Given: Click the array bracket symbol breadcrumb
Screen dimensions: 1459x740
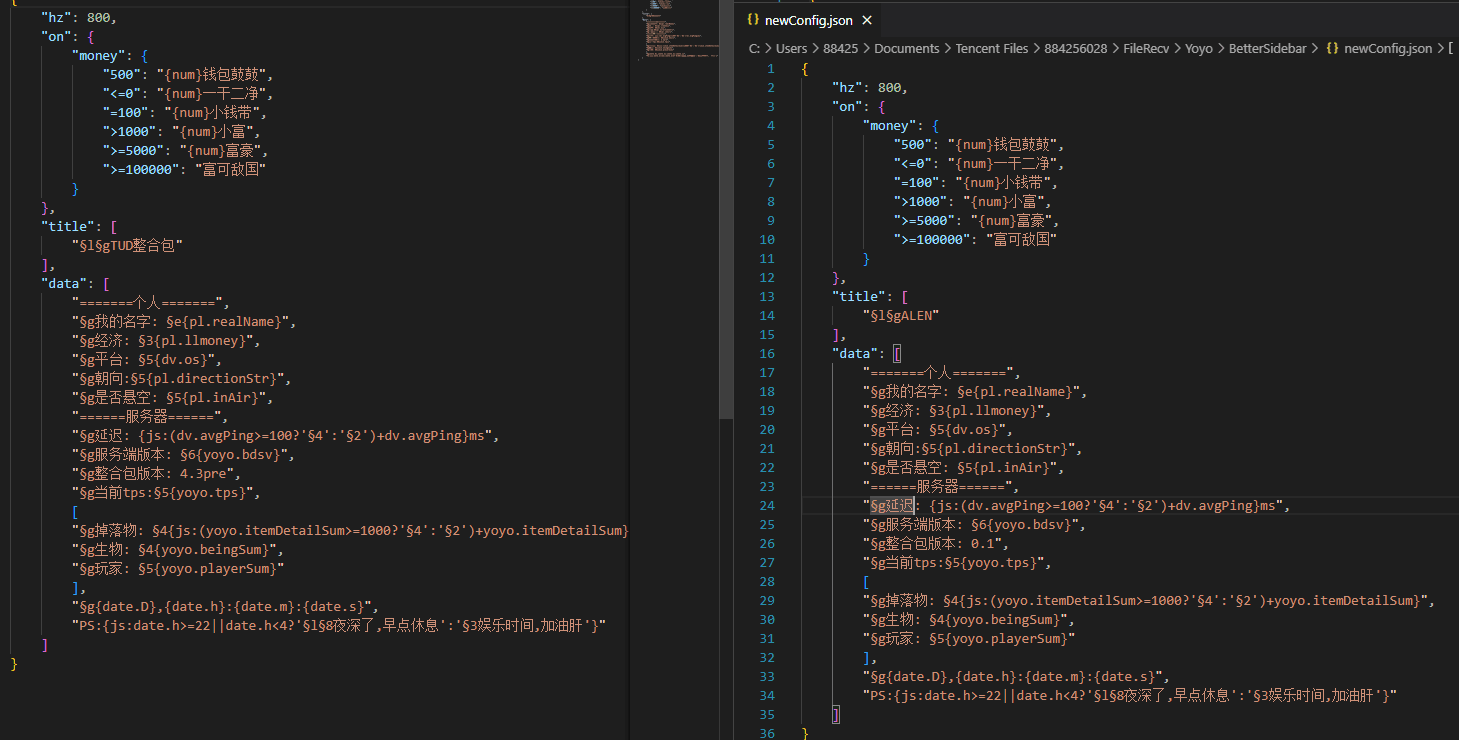Looking at the screenshot, I should tap(1450, 48).
